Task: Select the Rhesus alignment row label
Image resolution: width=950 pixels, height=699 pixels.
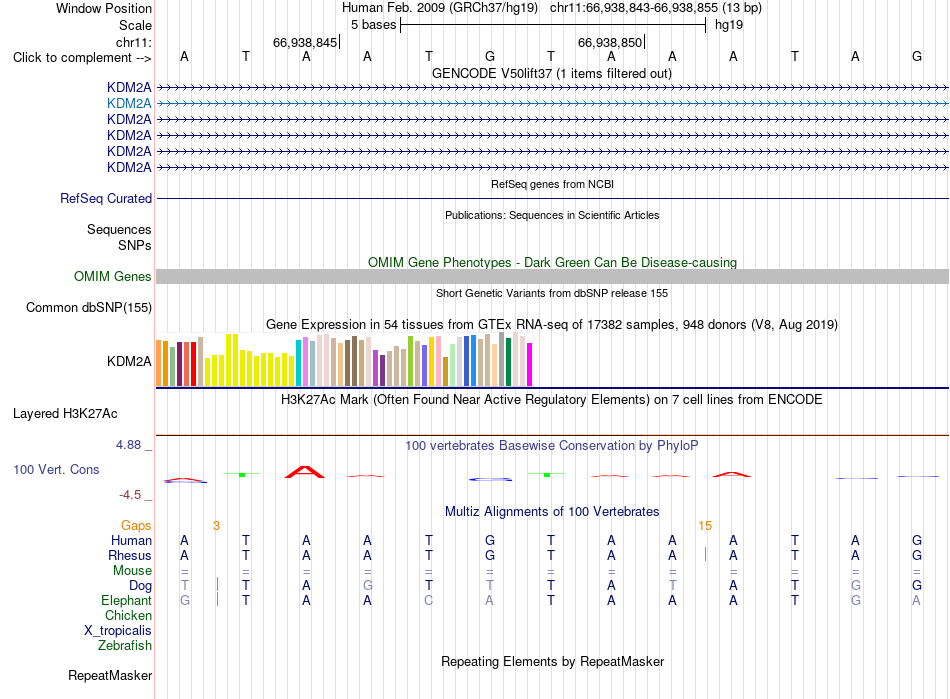Action: (x=130, y=555)
